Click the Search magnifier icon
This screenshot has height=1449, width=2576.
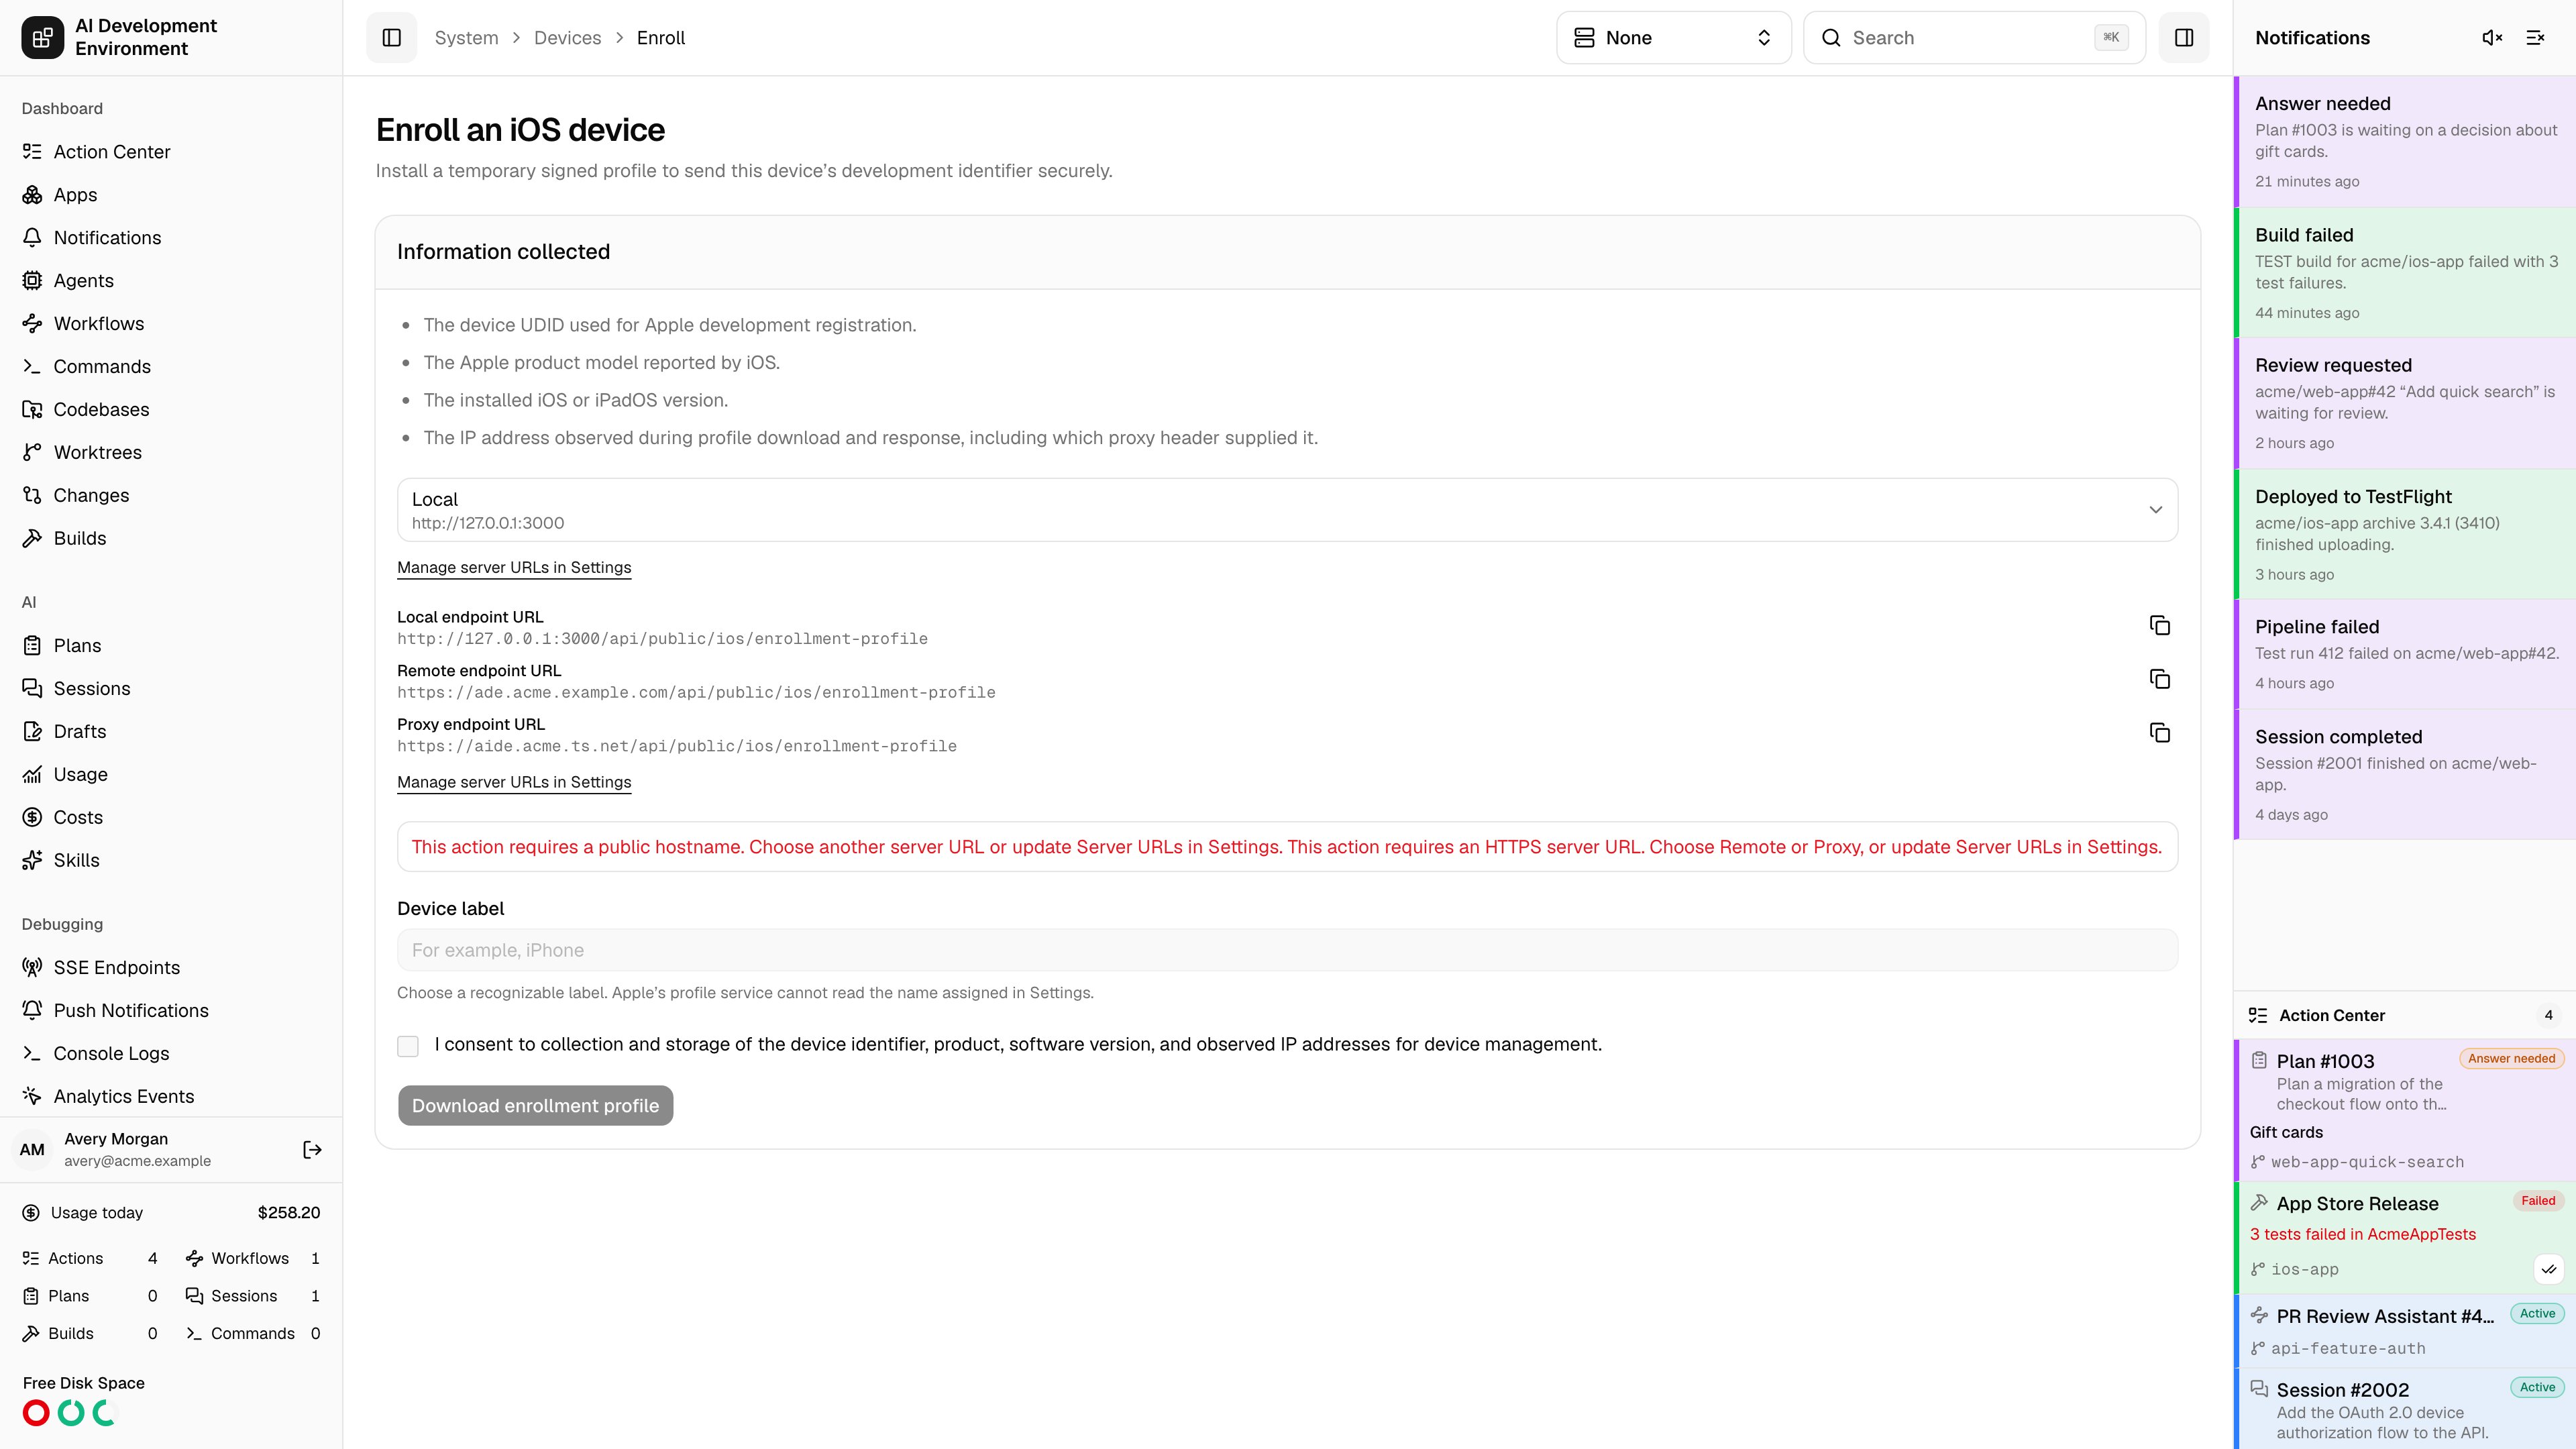(x=1831, y=38)
